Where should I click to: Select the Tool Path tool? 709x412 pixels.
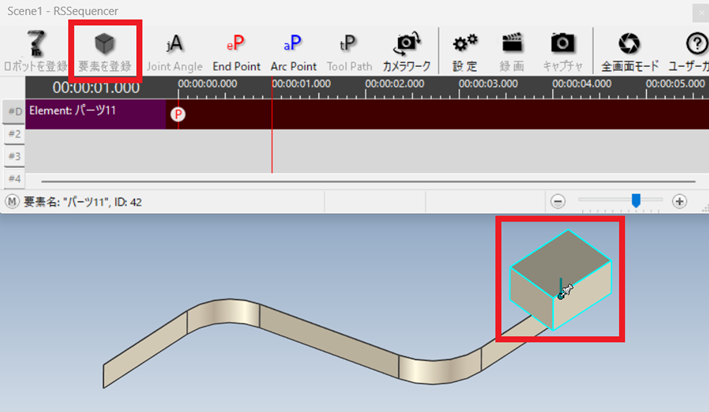click(x=349, y=51)
